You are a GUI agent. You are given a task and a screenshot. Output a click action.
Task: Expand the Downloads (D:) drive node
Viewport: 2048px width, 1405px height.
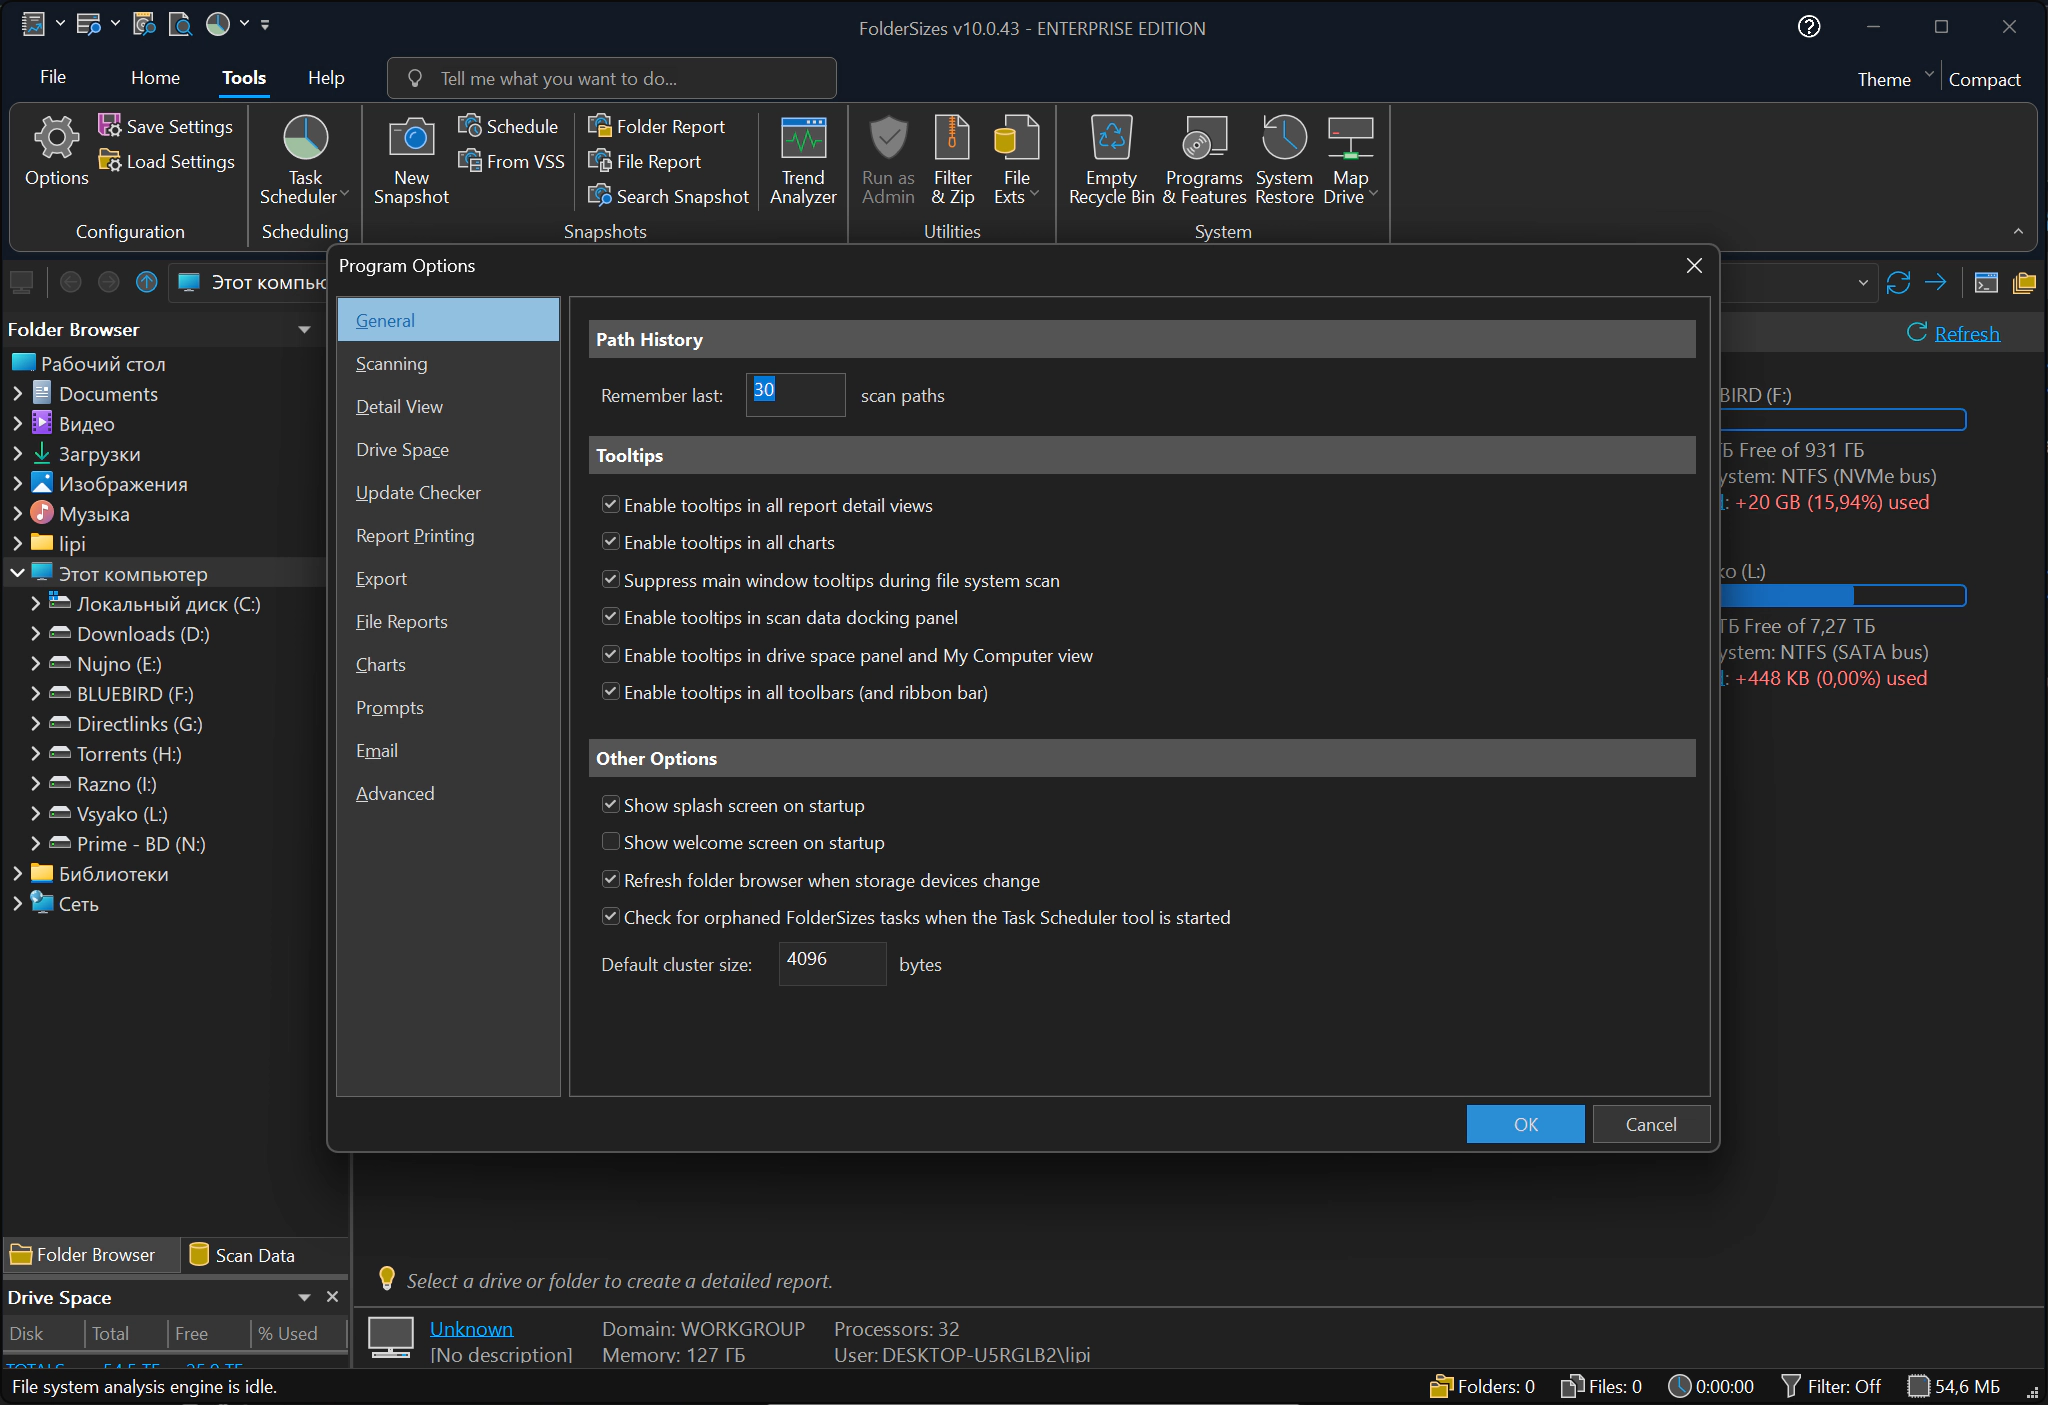(35, 634)
